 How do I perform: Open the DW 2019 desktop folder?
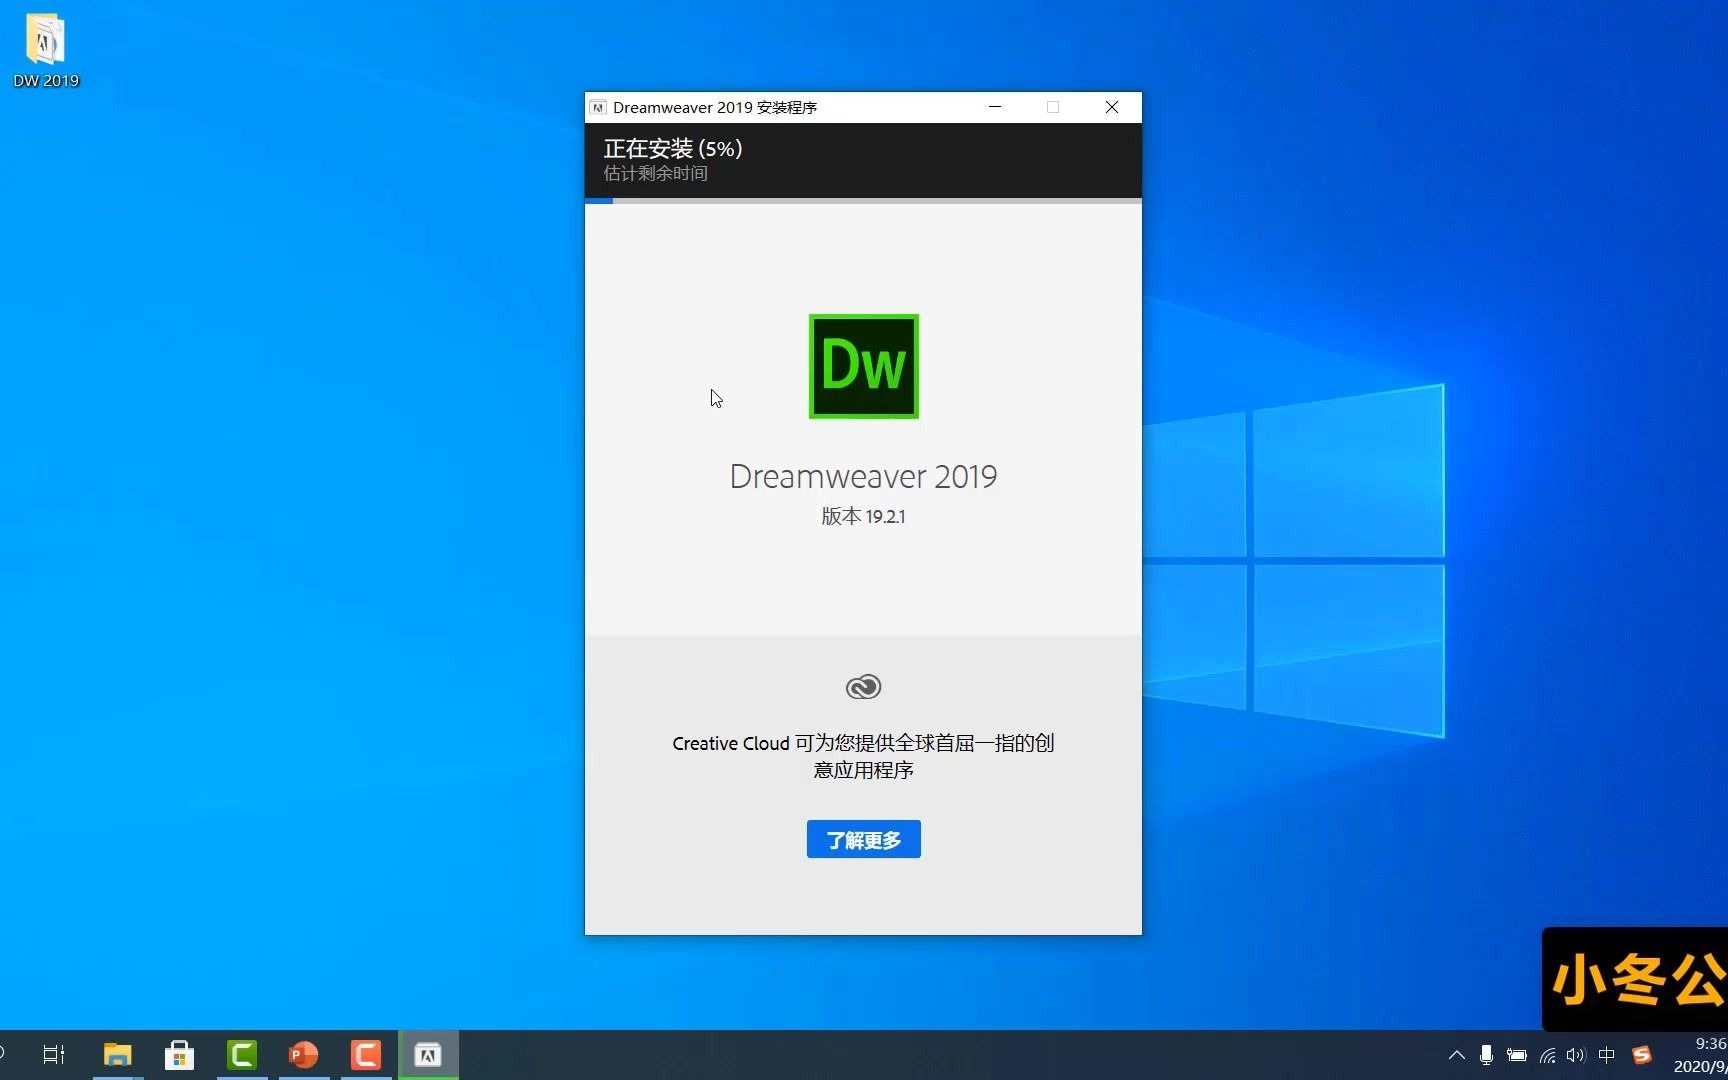pos(45,50)
